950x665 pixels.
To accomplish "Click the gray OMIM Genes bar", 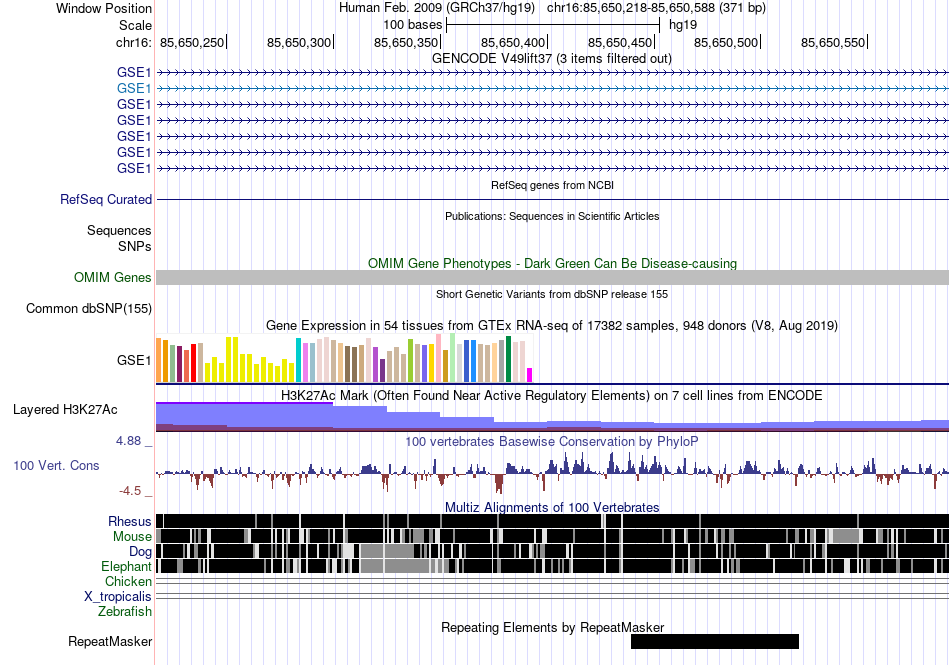I will click(552, 277).
